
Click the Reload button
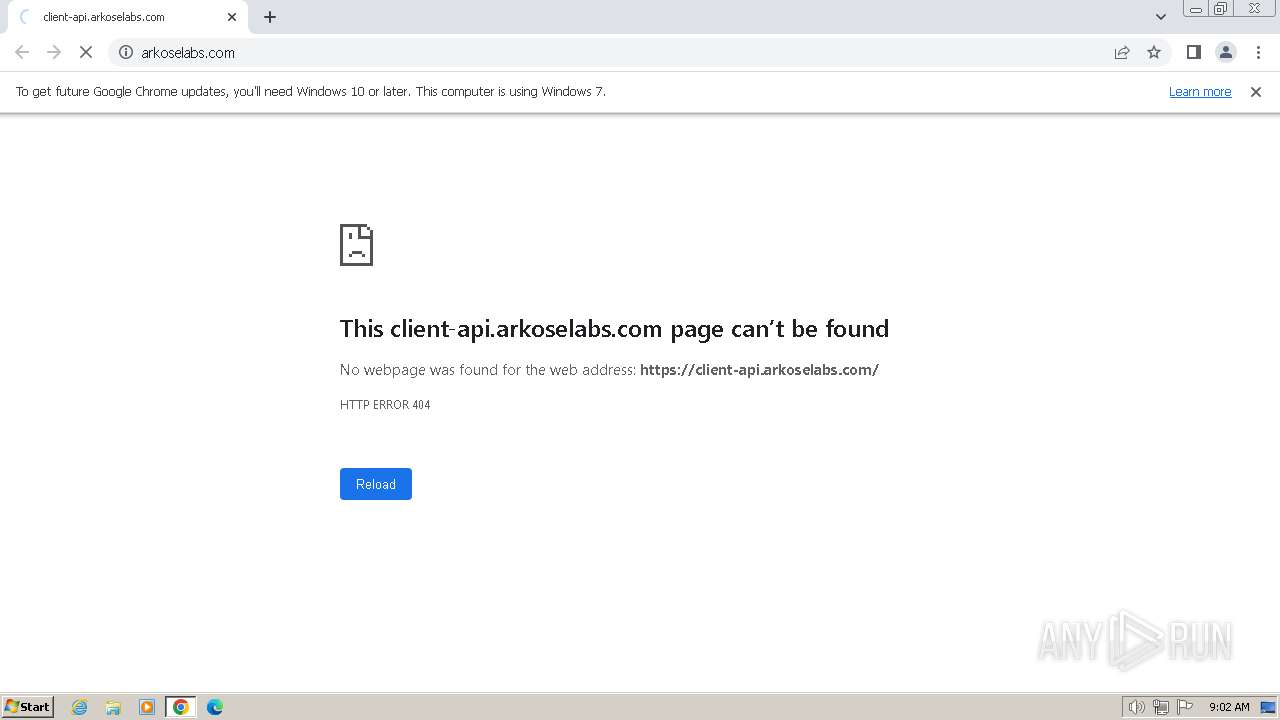point(376,484)
